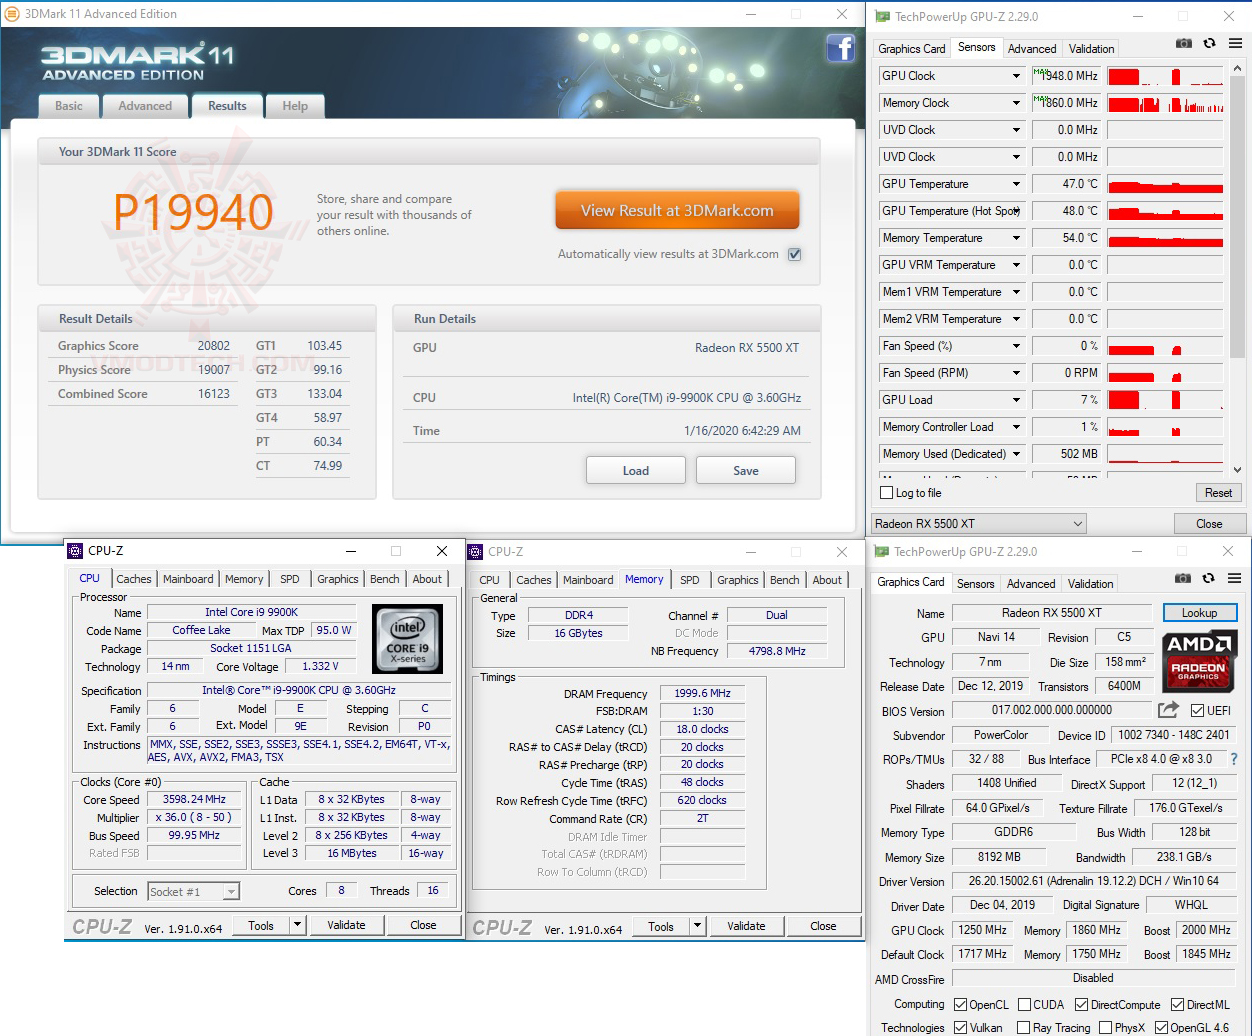The image size is (1252, 1036).
Task: Switch to Validation tab in GPU-Z Sensors window
Action: pos(1091,49)
